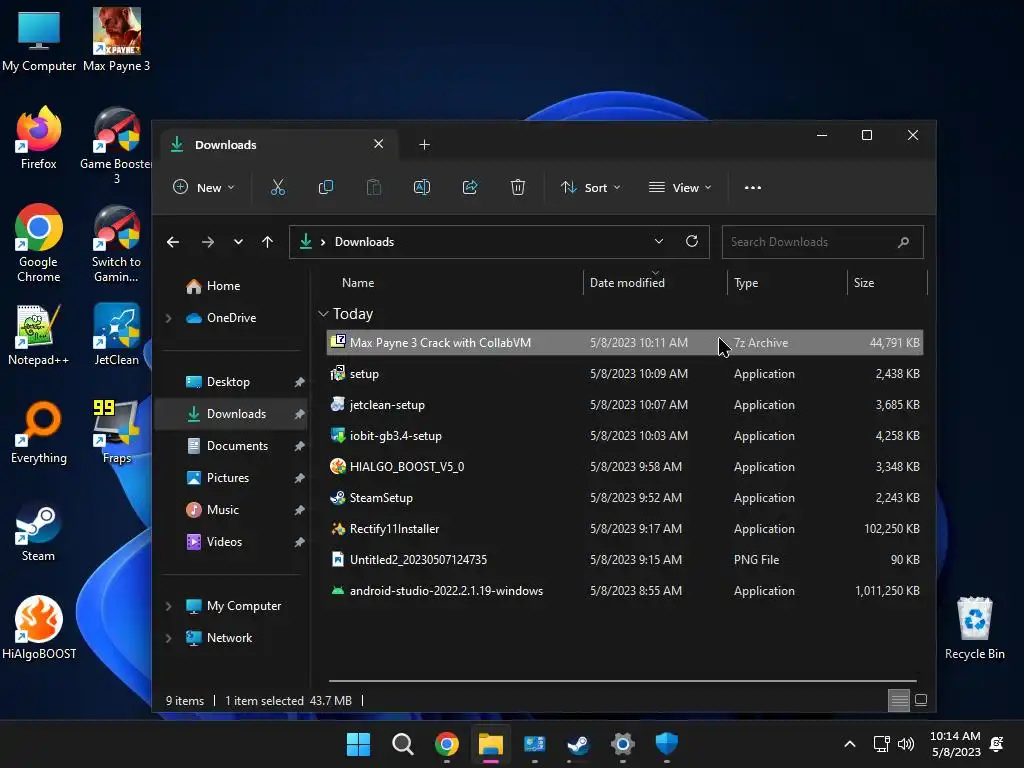Click the Delete trash icon
The width and height of the screenshot is (1024, 768).
click(518, 187)
